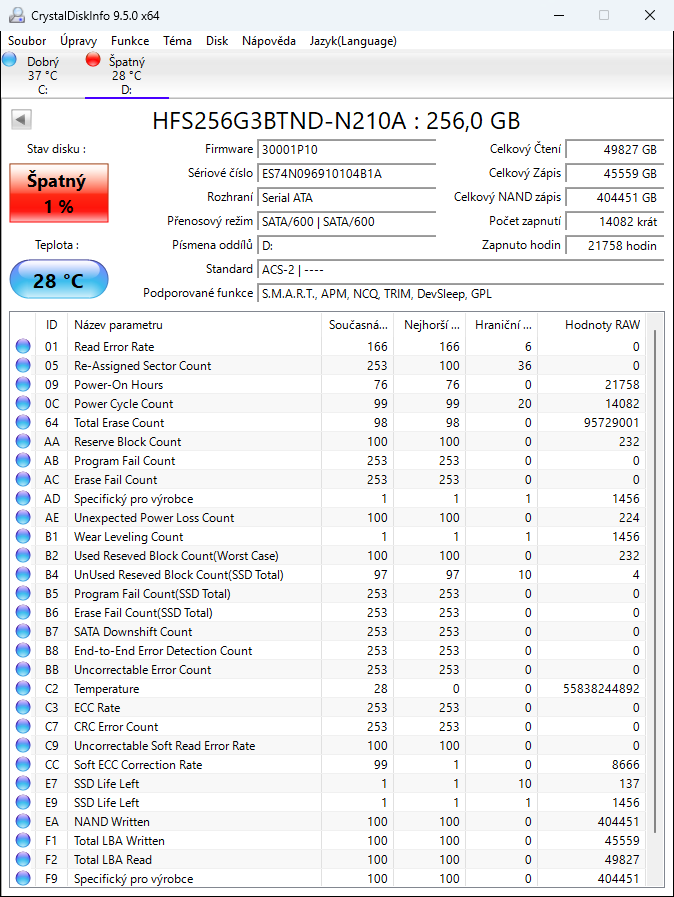Click the blue status icon beside Read Error Rate
The image size is (674, 897).
click(23, 346)
